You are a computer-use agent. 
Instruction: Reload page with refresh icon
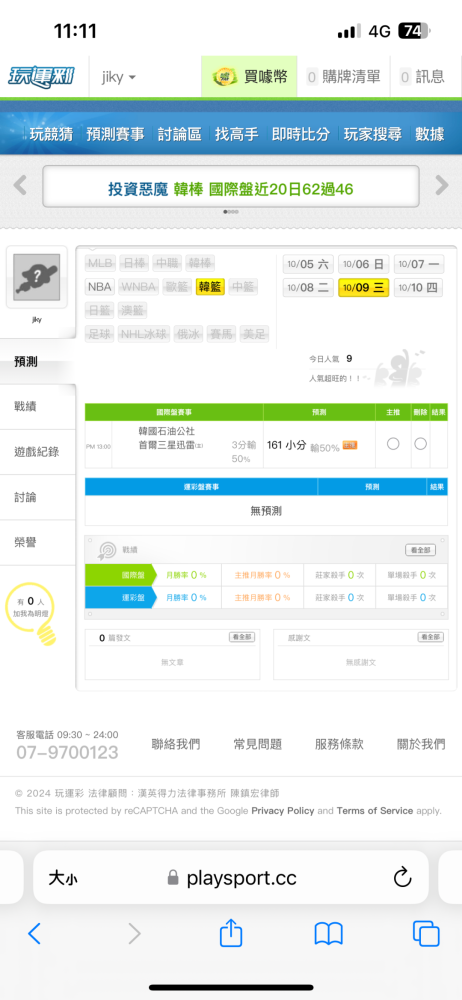tap(402, 878)
